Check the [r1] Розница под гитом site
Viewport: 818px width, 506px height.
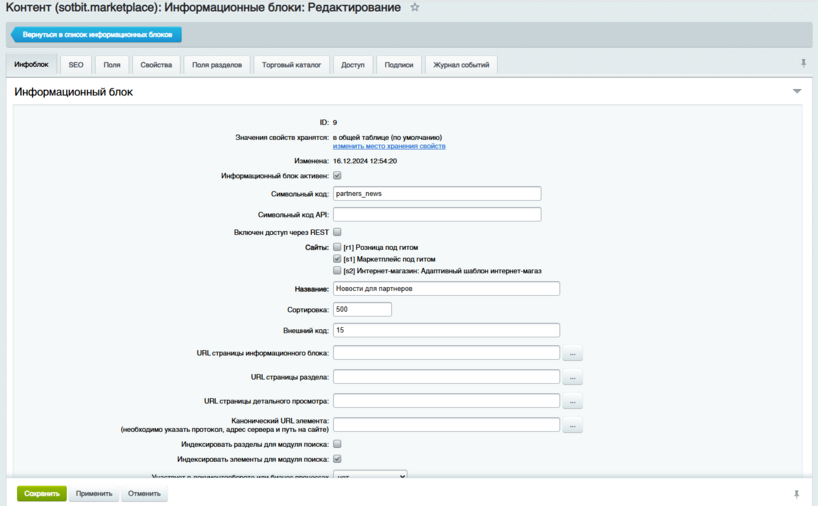[337, 247]
